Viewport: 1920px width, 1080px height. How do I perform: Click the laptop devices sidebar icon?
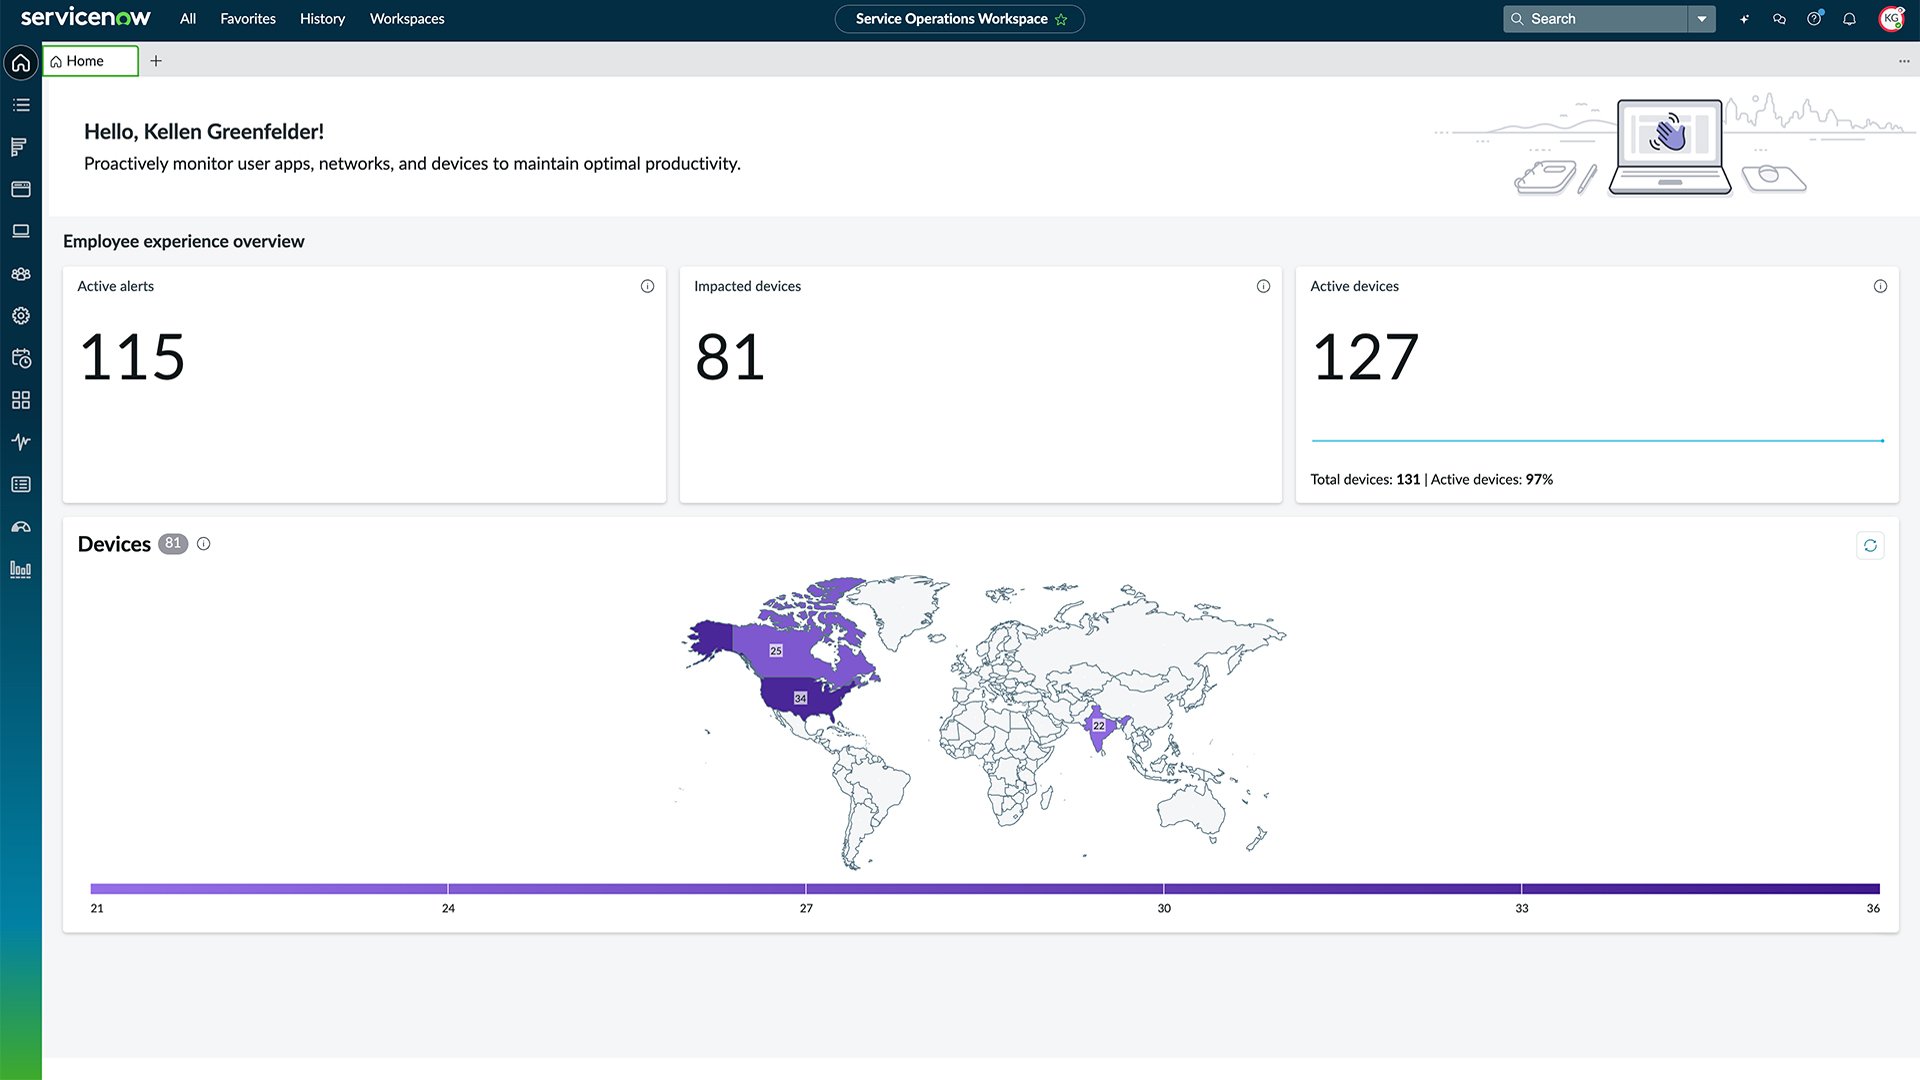point(21,231)
